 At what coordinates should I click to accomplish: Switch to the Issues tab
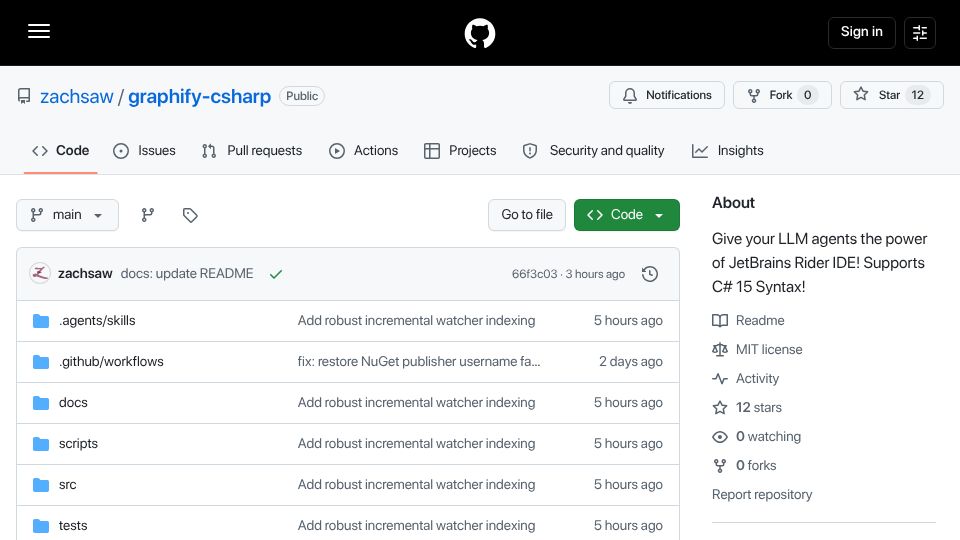pos(144,151)
